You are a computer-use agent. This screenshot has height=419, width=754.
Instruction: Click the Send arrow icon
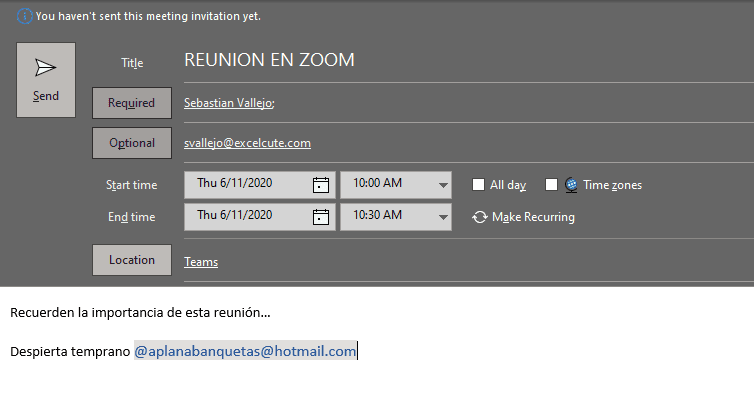coord(46,68)
